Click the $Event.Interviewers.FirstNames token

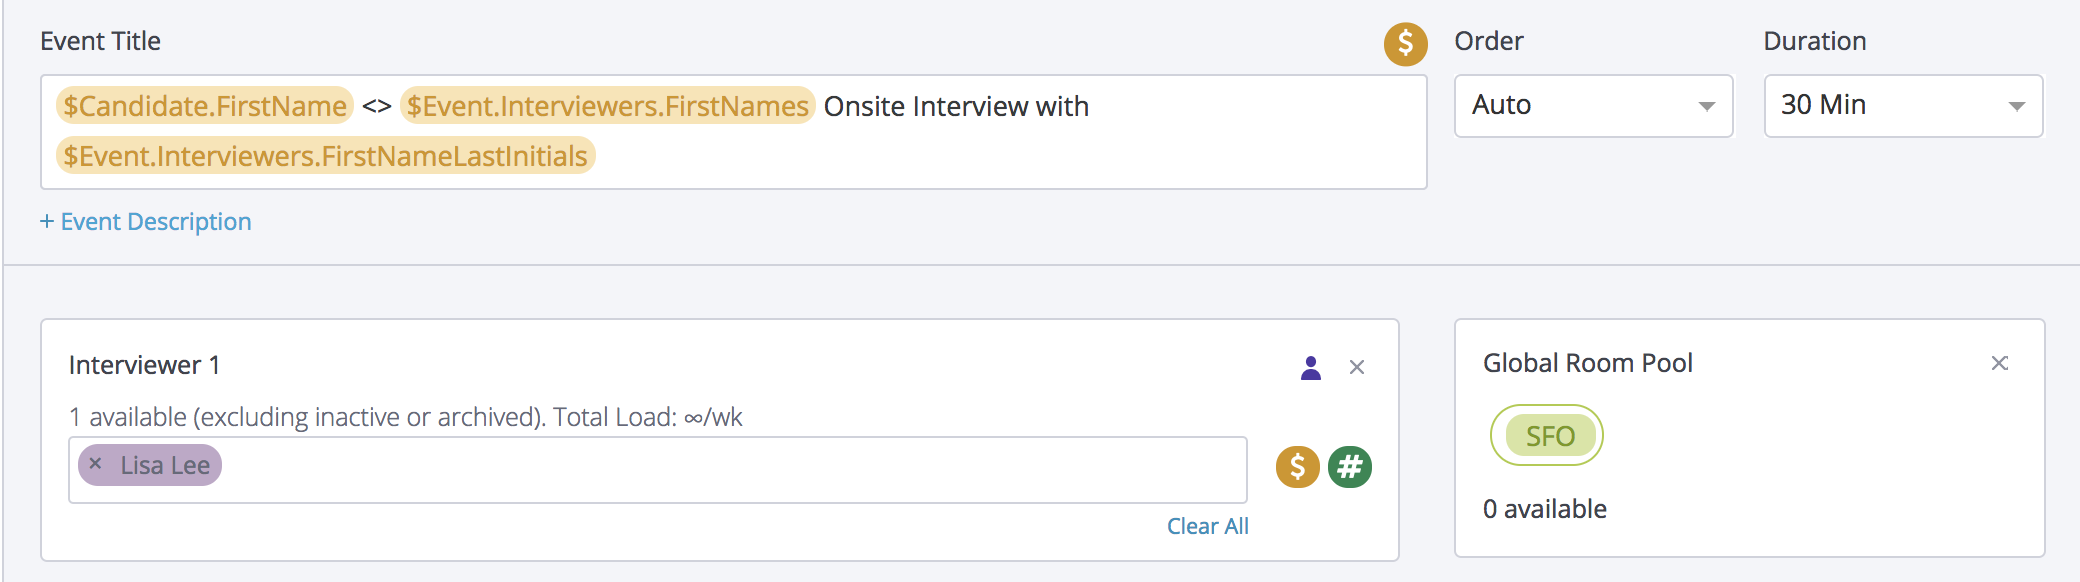click(x=607, y=106)
